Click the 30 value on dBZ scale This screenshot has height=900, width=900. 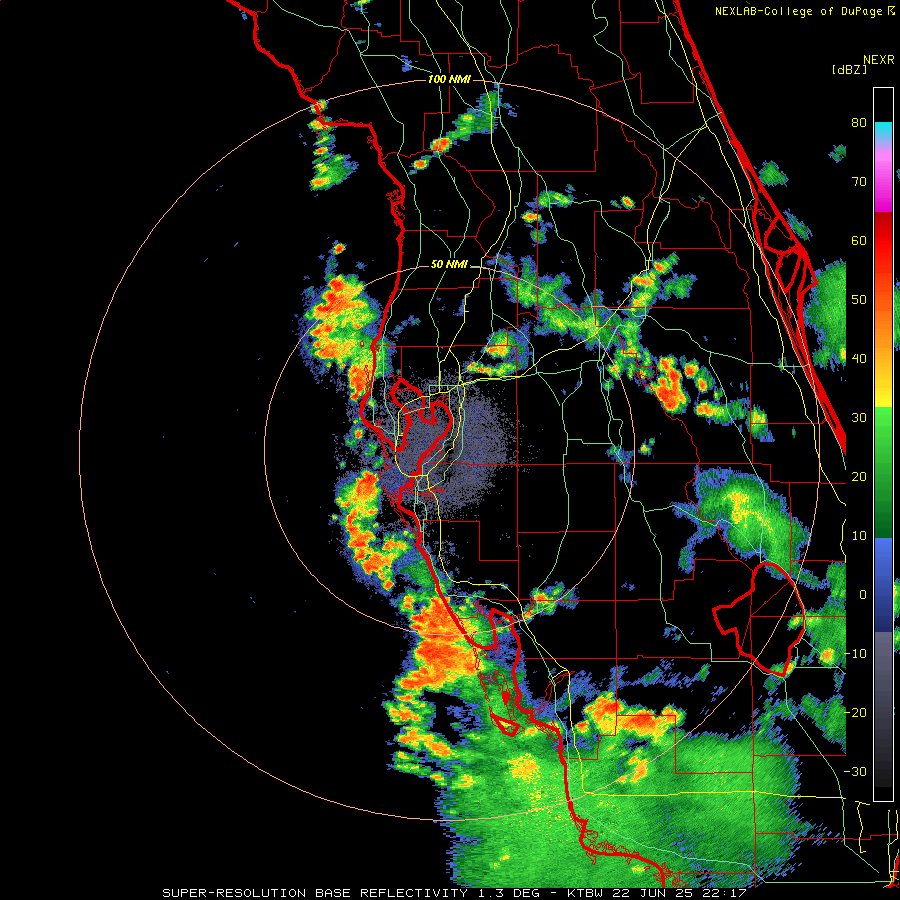click(x=859, y=418)
